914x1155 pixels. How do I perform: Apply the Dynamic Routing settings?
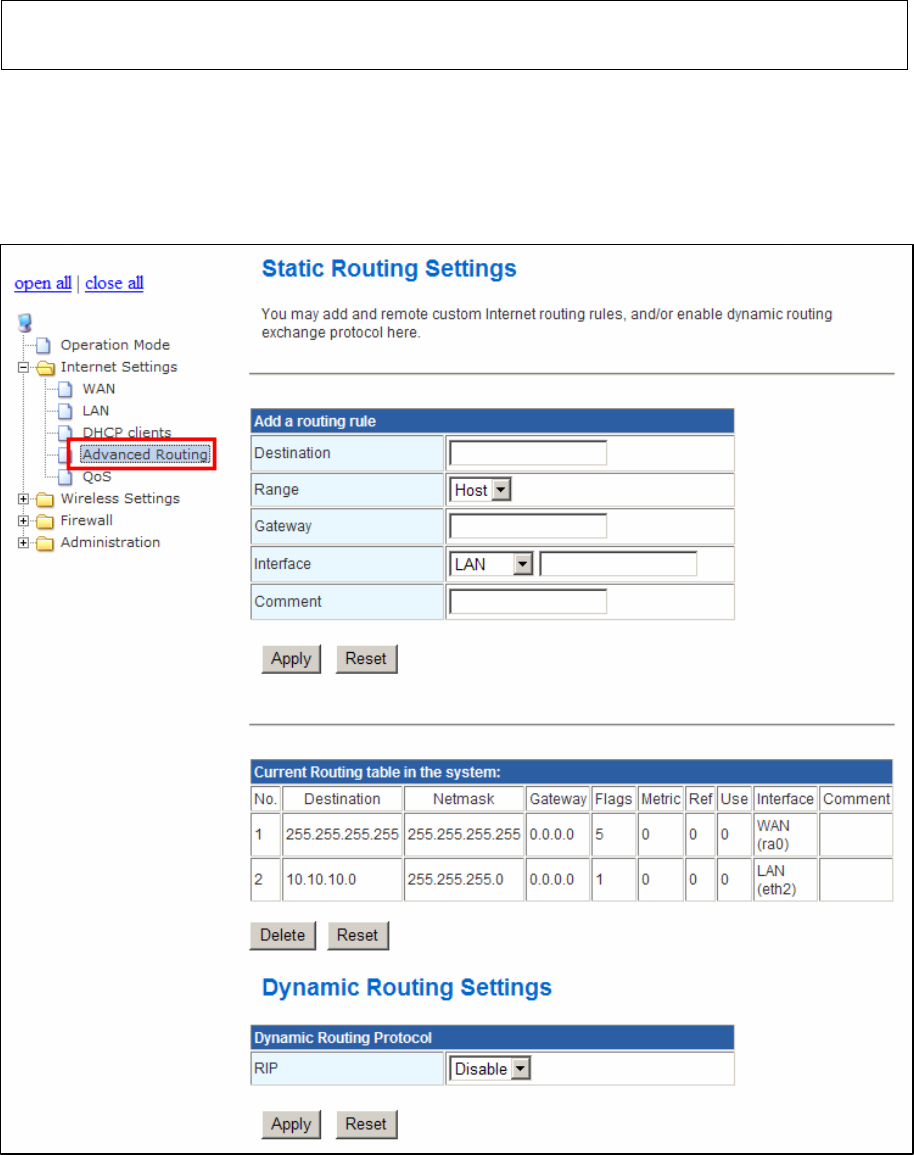(291, 1125)
